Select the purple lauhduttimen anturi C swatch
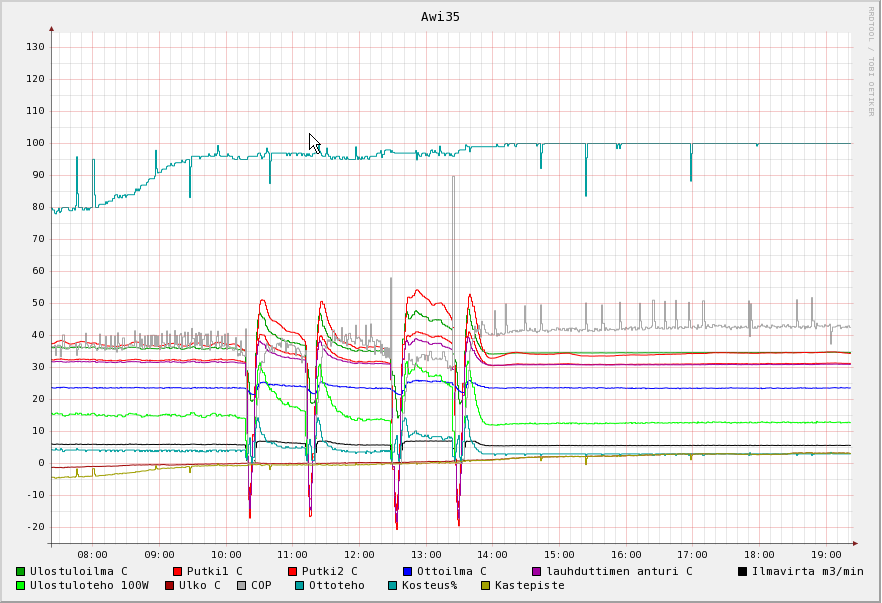 point(536,571)
